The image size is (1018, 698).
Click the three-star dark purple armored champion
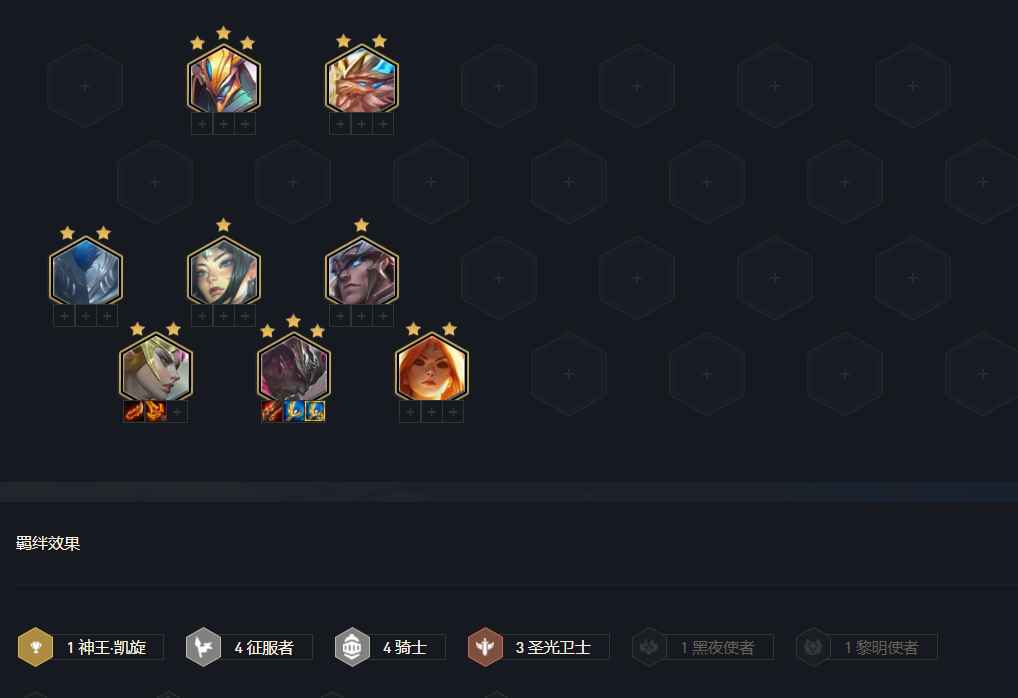point(293,367)
